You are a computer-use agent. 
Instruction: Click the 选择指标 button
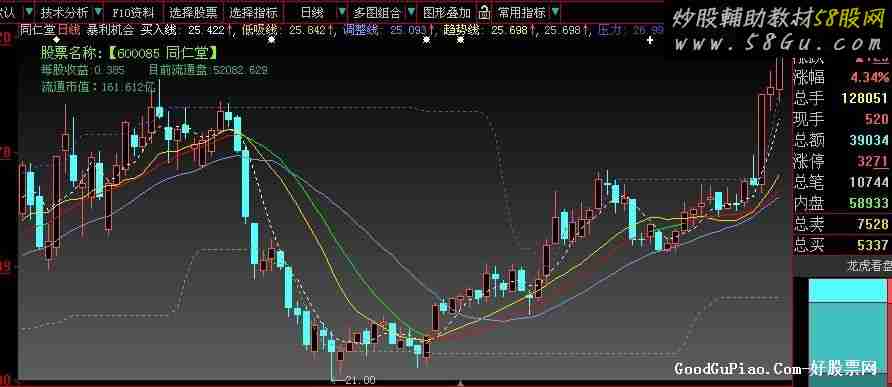click(x=254, y=12)
